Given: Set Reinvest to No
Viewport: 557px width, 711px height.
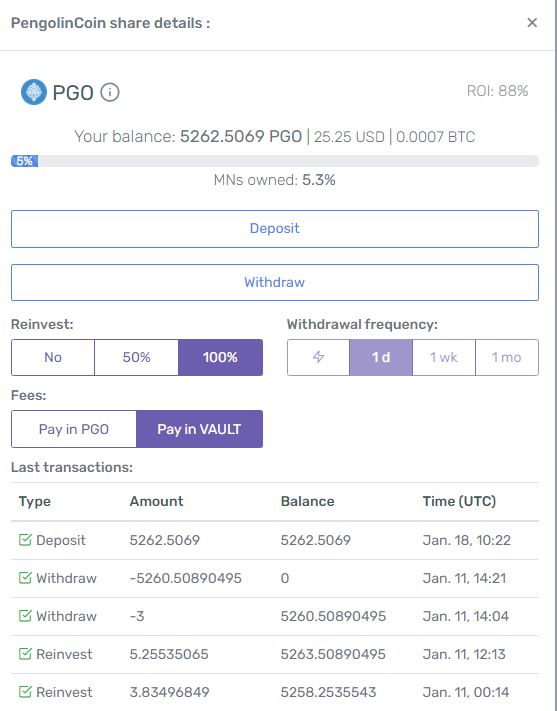Looking at the screenshot, I should pos(53,357).
